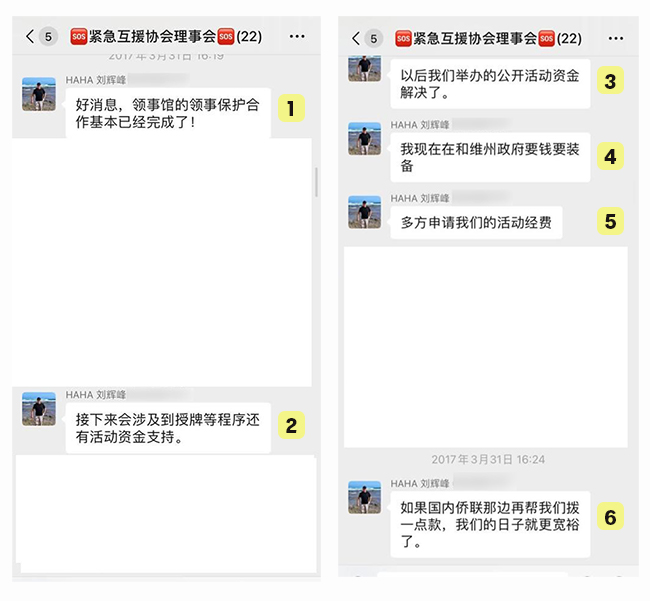
Task: Open the three-dot menu in the left chat
Action: pos(297,36)
